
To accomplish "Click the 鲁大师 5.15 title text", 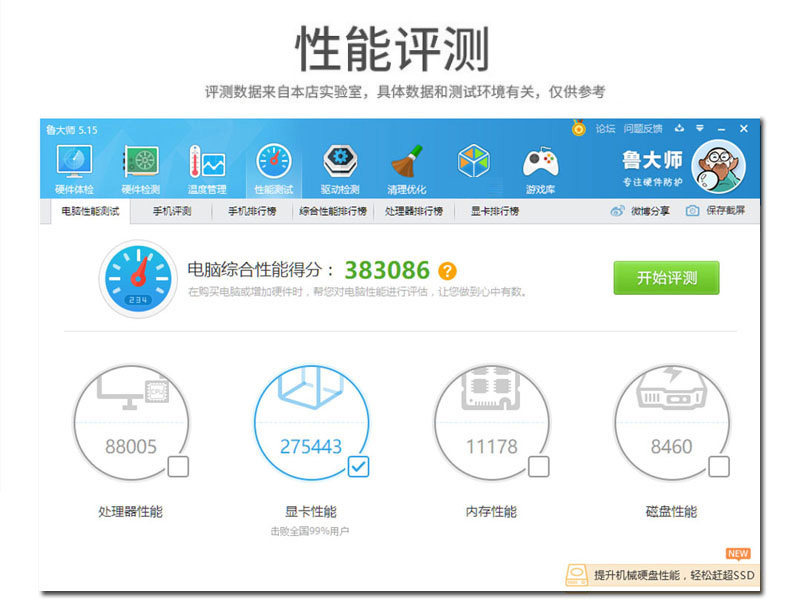I will click(x=72, y=130).
